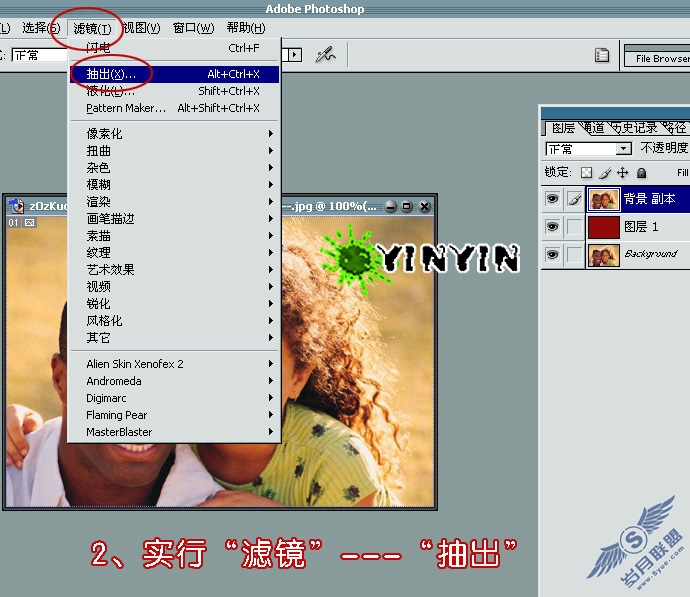This screenshot has height=597, width=690.
Task: Enable lock transparent pixels
Action: [x=586, y=172]
